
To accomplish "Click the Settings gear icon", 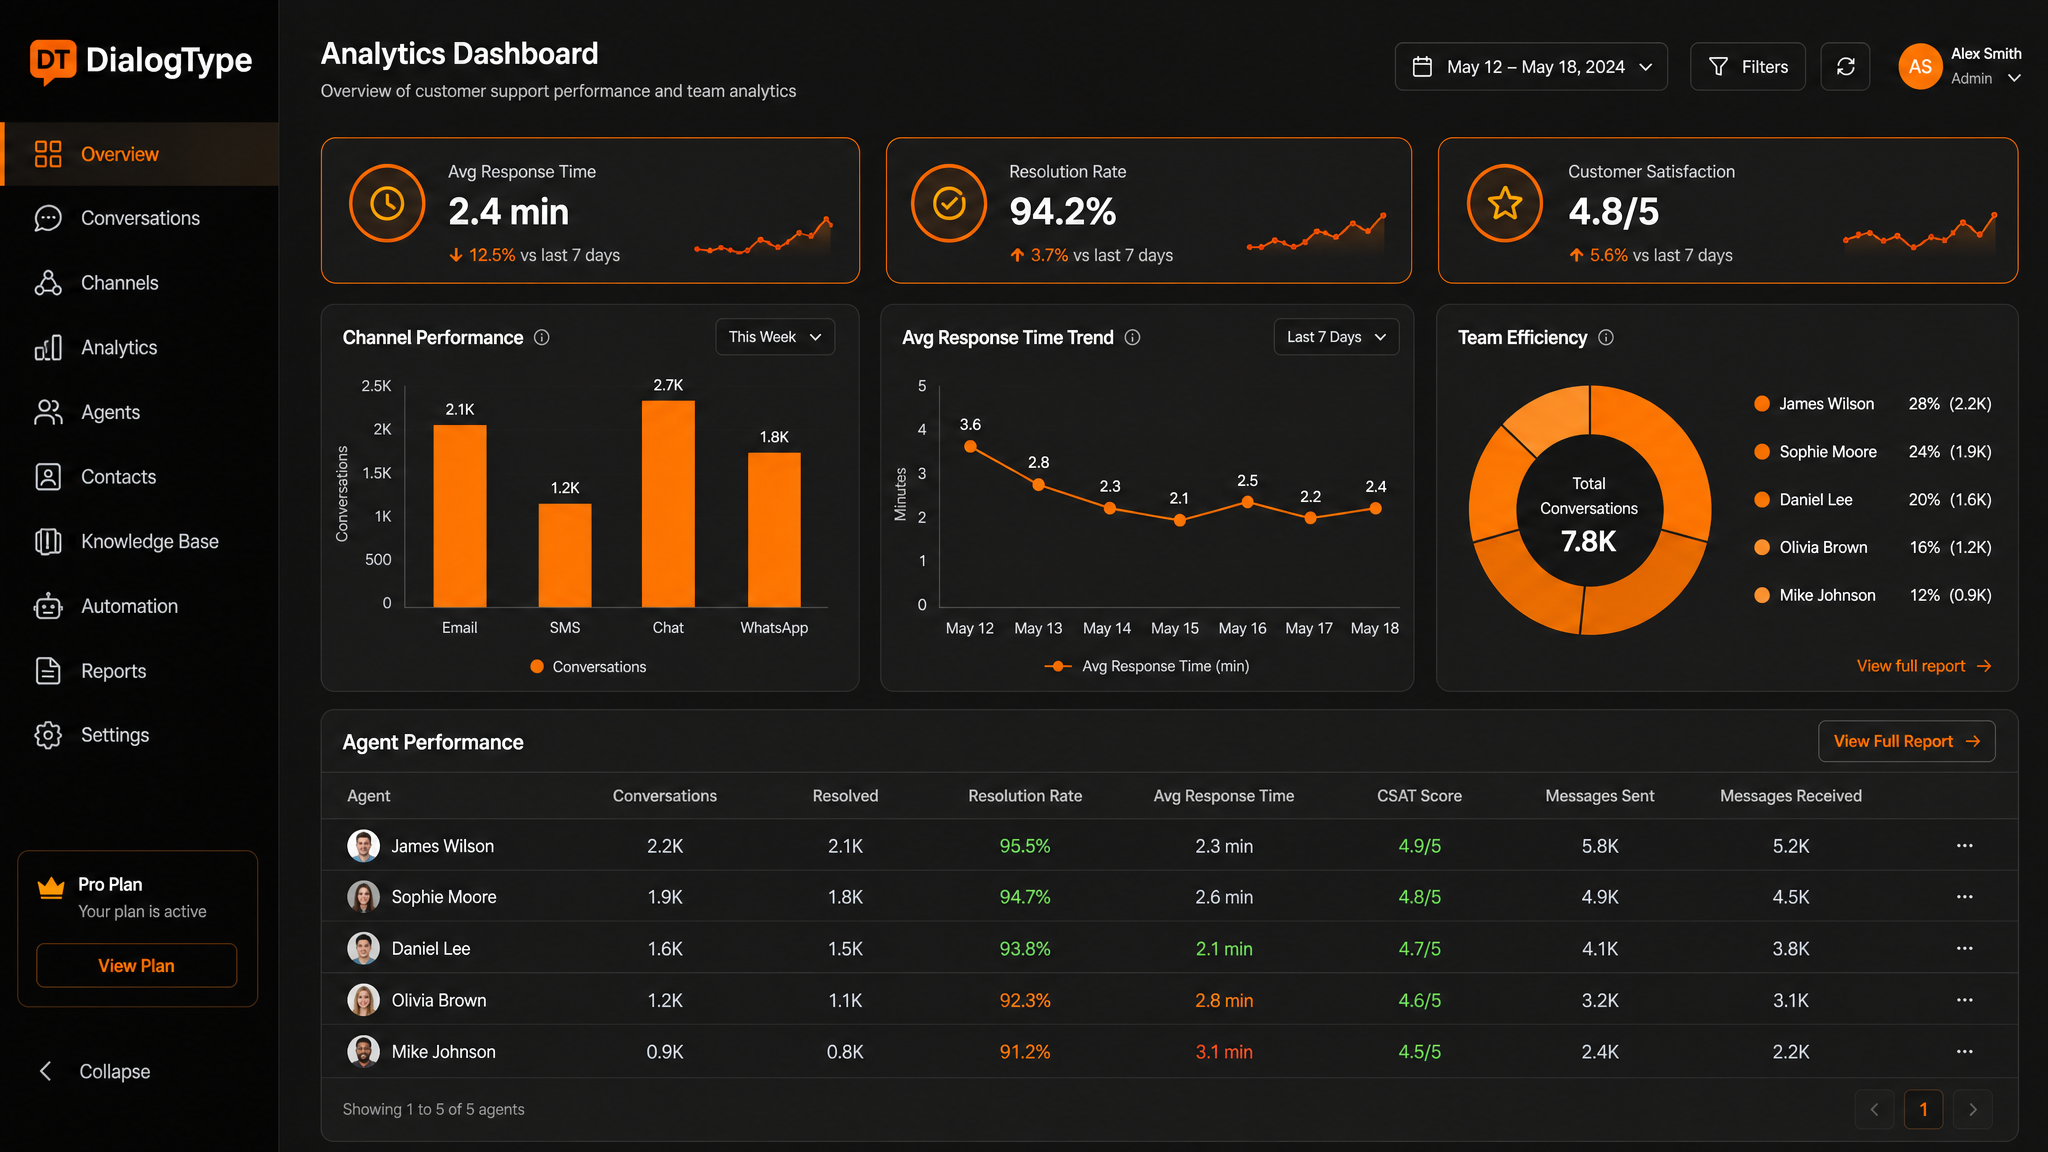I will click(48, 735).
